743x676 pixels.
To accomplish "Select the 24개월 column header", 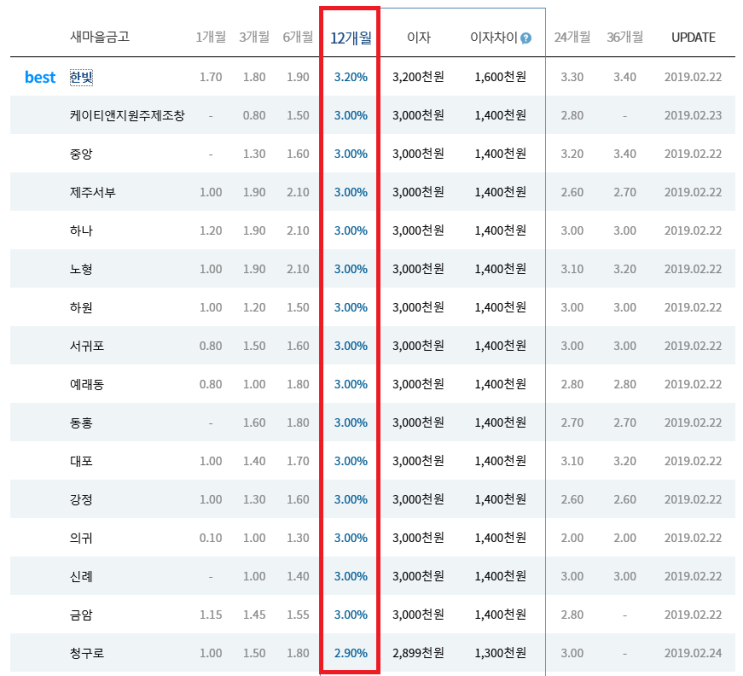I will tap(572, 37).
